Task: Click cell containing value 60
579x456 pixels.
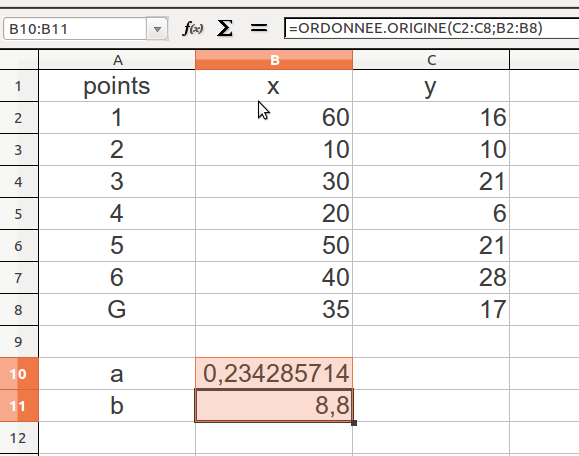Action: [274, 118]
